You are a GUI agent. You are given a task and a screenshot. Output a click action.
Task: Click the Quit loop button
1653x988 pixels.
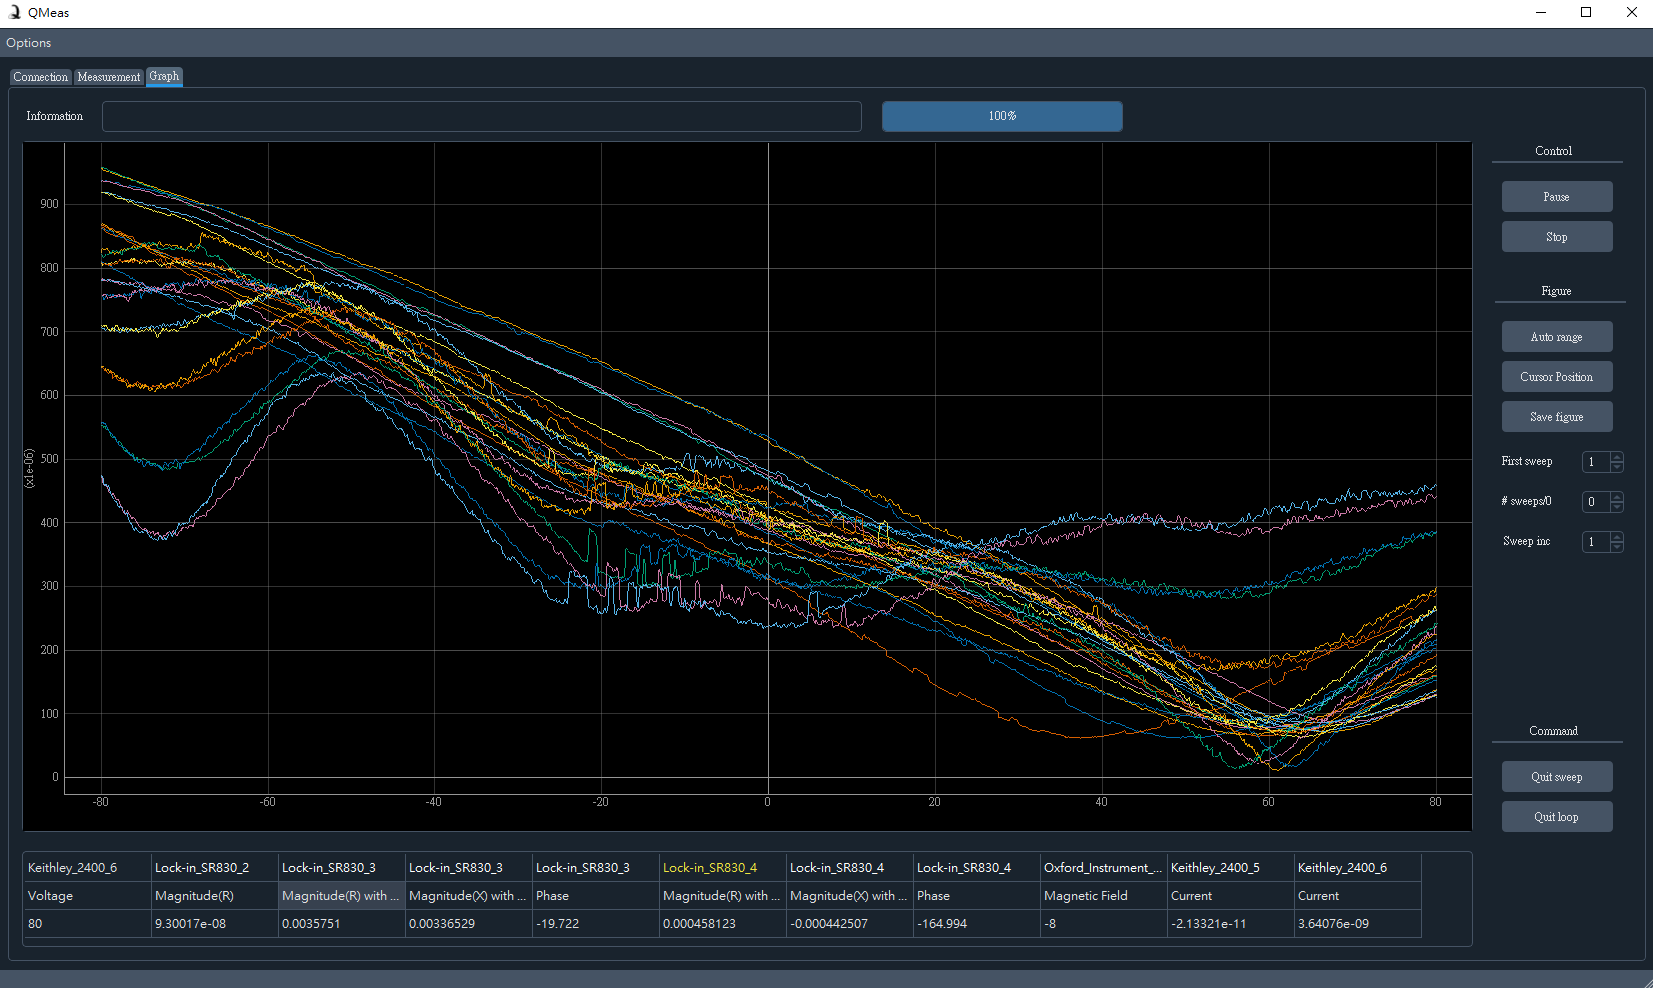coord(1556,817)
